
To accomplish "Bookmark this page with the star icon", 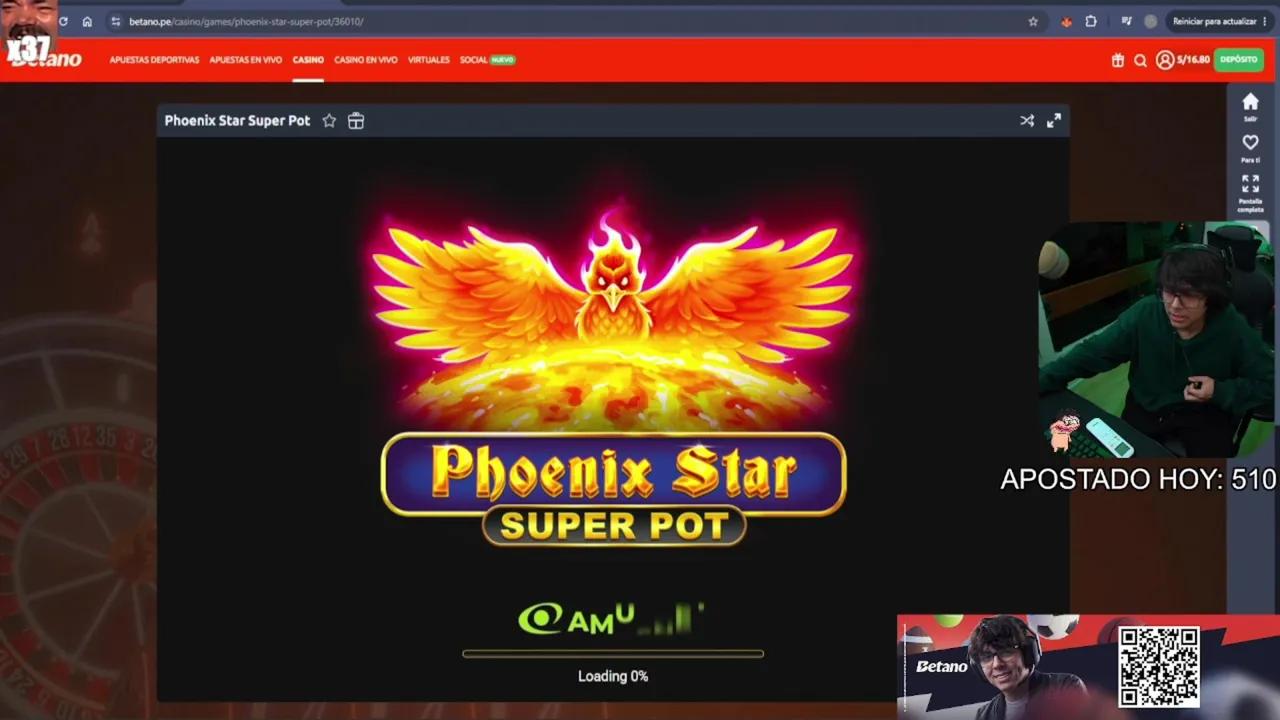I will pyautogui.click(x=1033, y=21).
